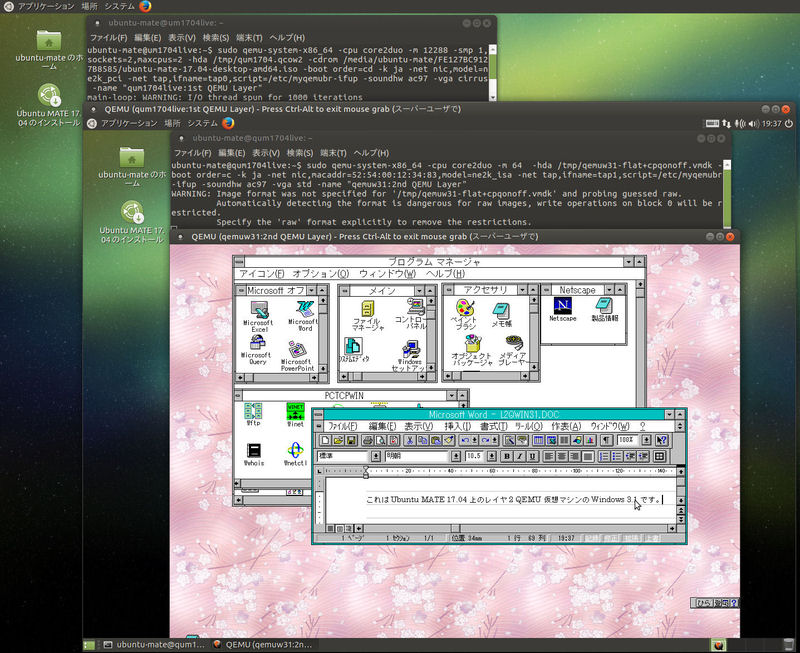
Task: Toggle right text alignment in Word
Action: [574, 457]
